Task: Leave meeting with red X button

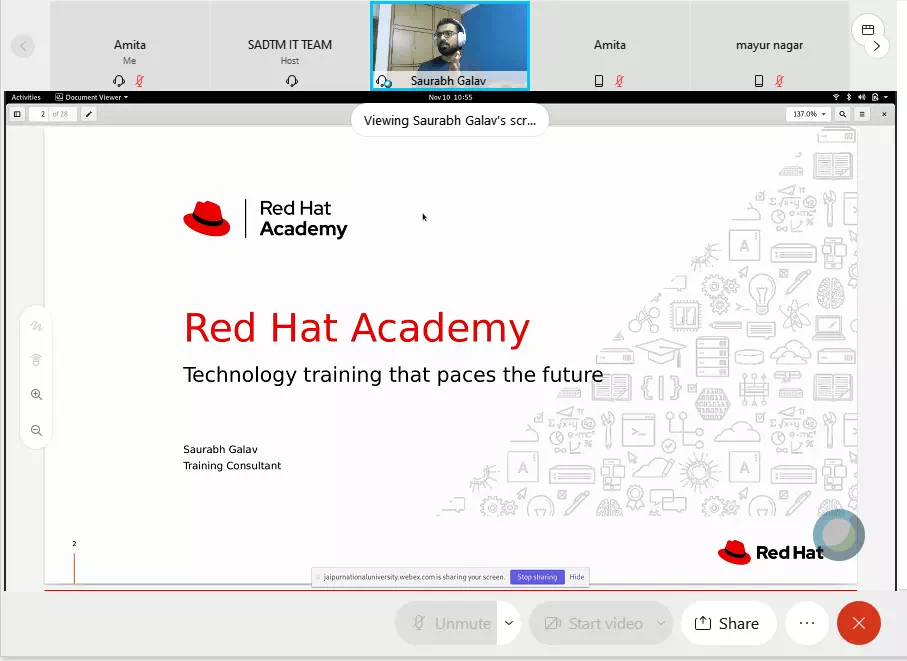Action: [858, 623]
